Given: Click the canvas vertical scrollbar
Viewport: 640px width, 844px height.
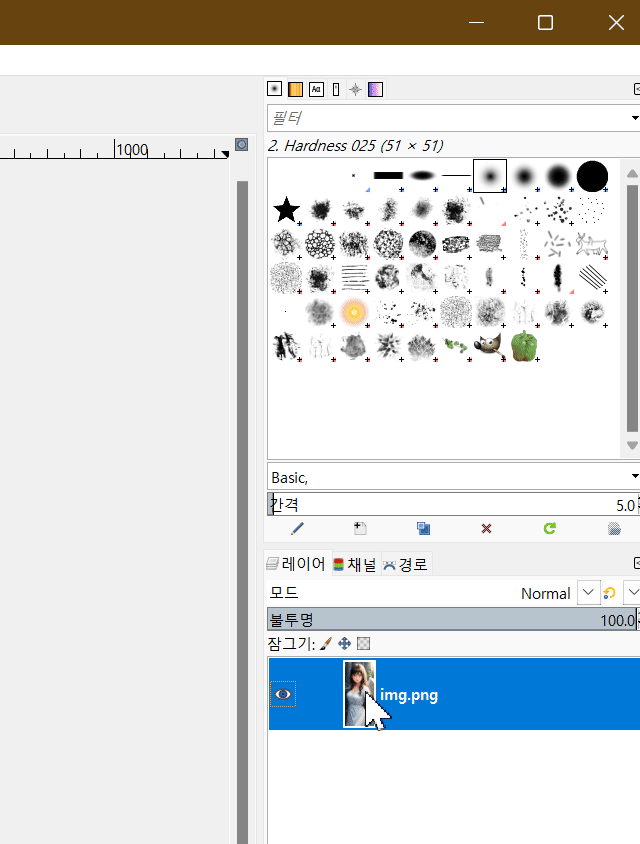Looking at the screenshot, I should [x=242, y=511].
